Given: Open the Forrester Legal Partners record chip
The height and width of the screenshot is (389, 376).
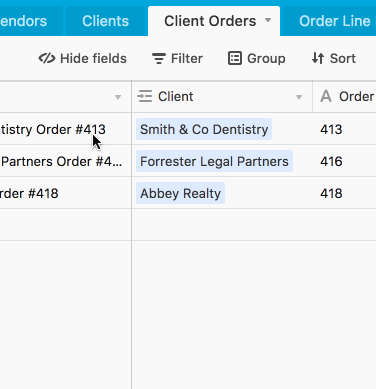Looking at the screenshot, I should pyautogui.click(x=214, y=161).
